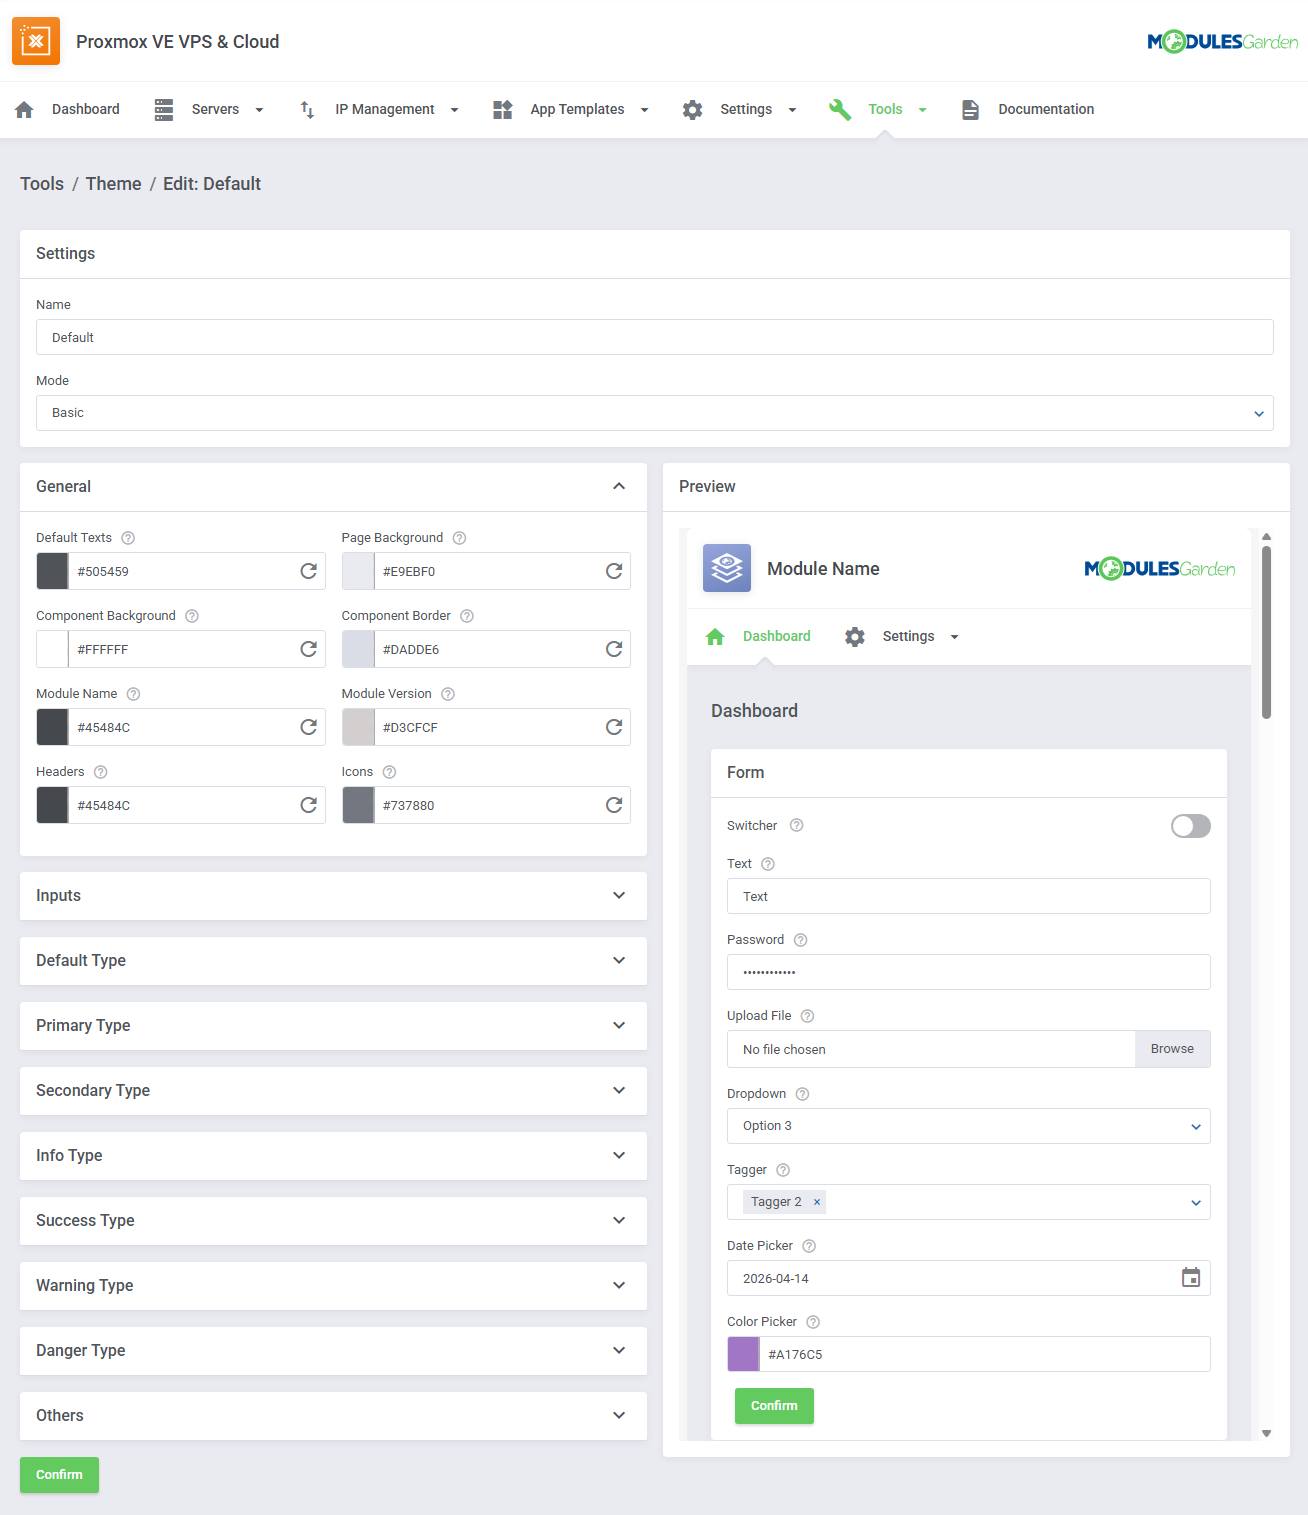The height and width of the screenshot is (1515, 1308).
Task: Click the Switcher help question icon
Action: [797, 826]
